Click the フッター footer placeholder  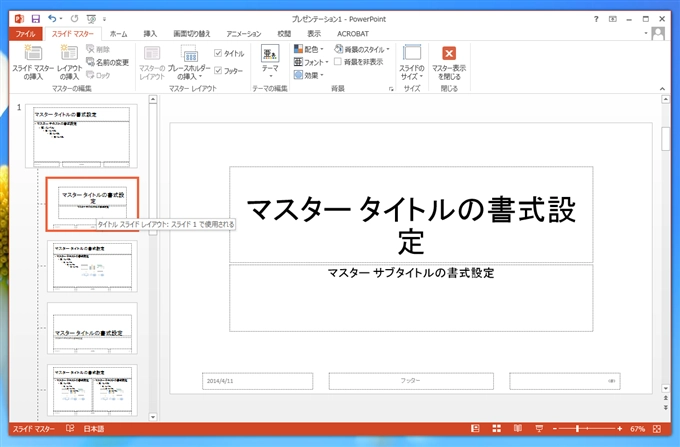(x=411, y=381)
